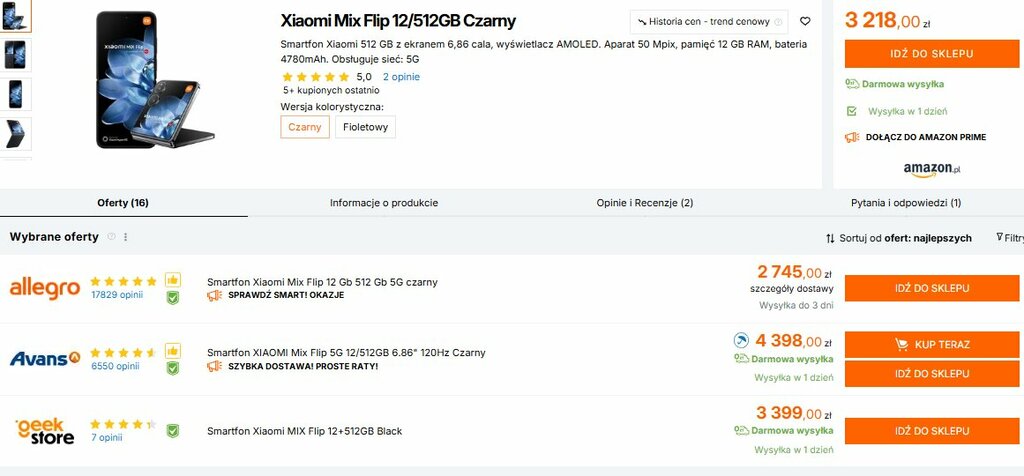The image size is (1024, 476).
Task: Click the green shield badge for Geek Store
Action: [173, 431]
